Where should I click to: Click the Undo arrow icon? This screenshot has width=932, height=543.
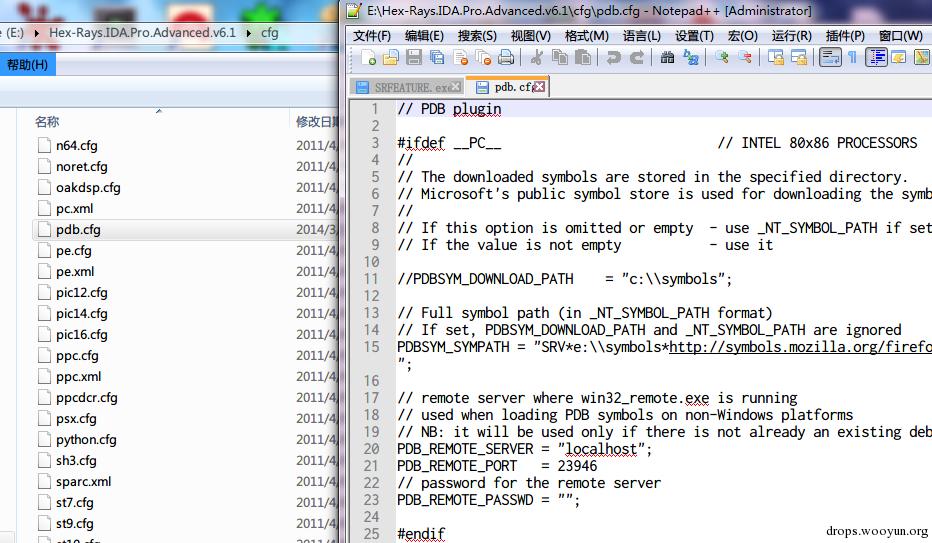coord(613,58)
